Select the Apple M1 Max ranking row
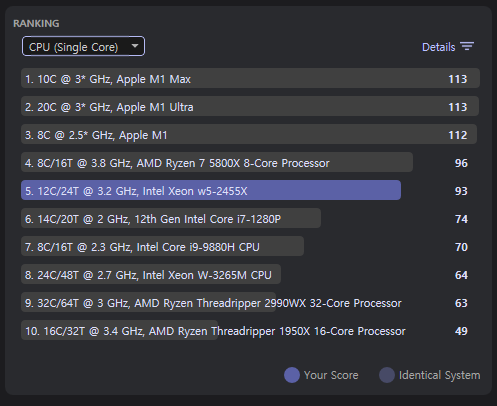Screen dimensions: 497x406 click(250, 78)
